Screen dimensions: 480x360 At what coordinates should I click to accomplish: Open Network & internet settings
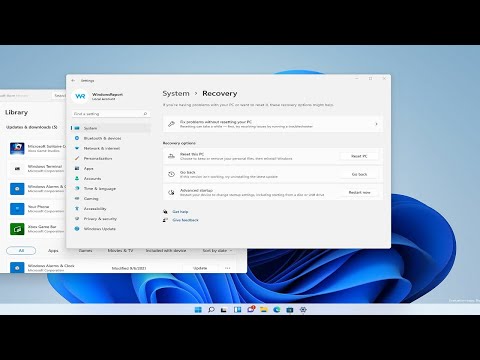point(111,148)
